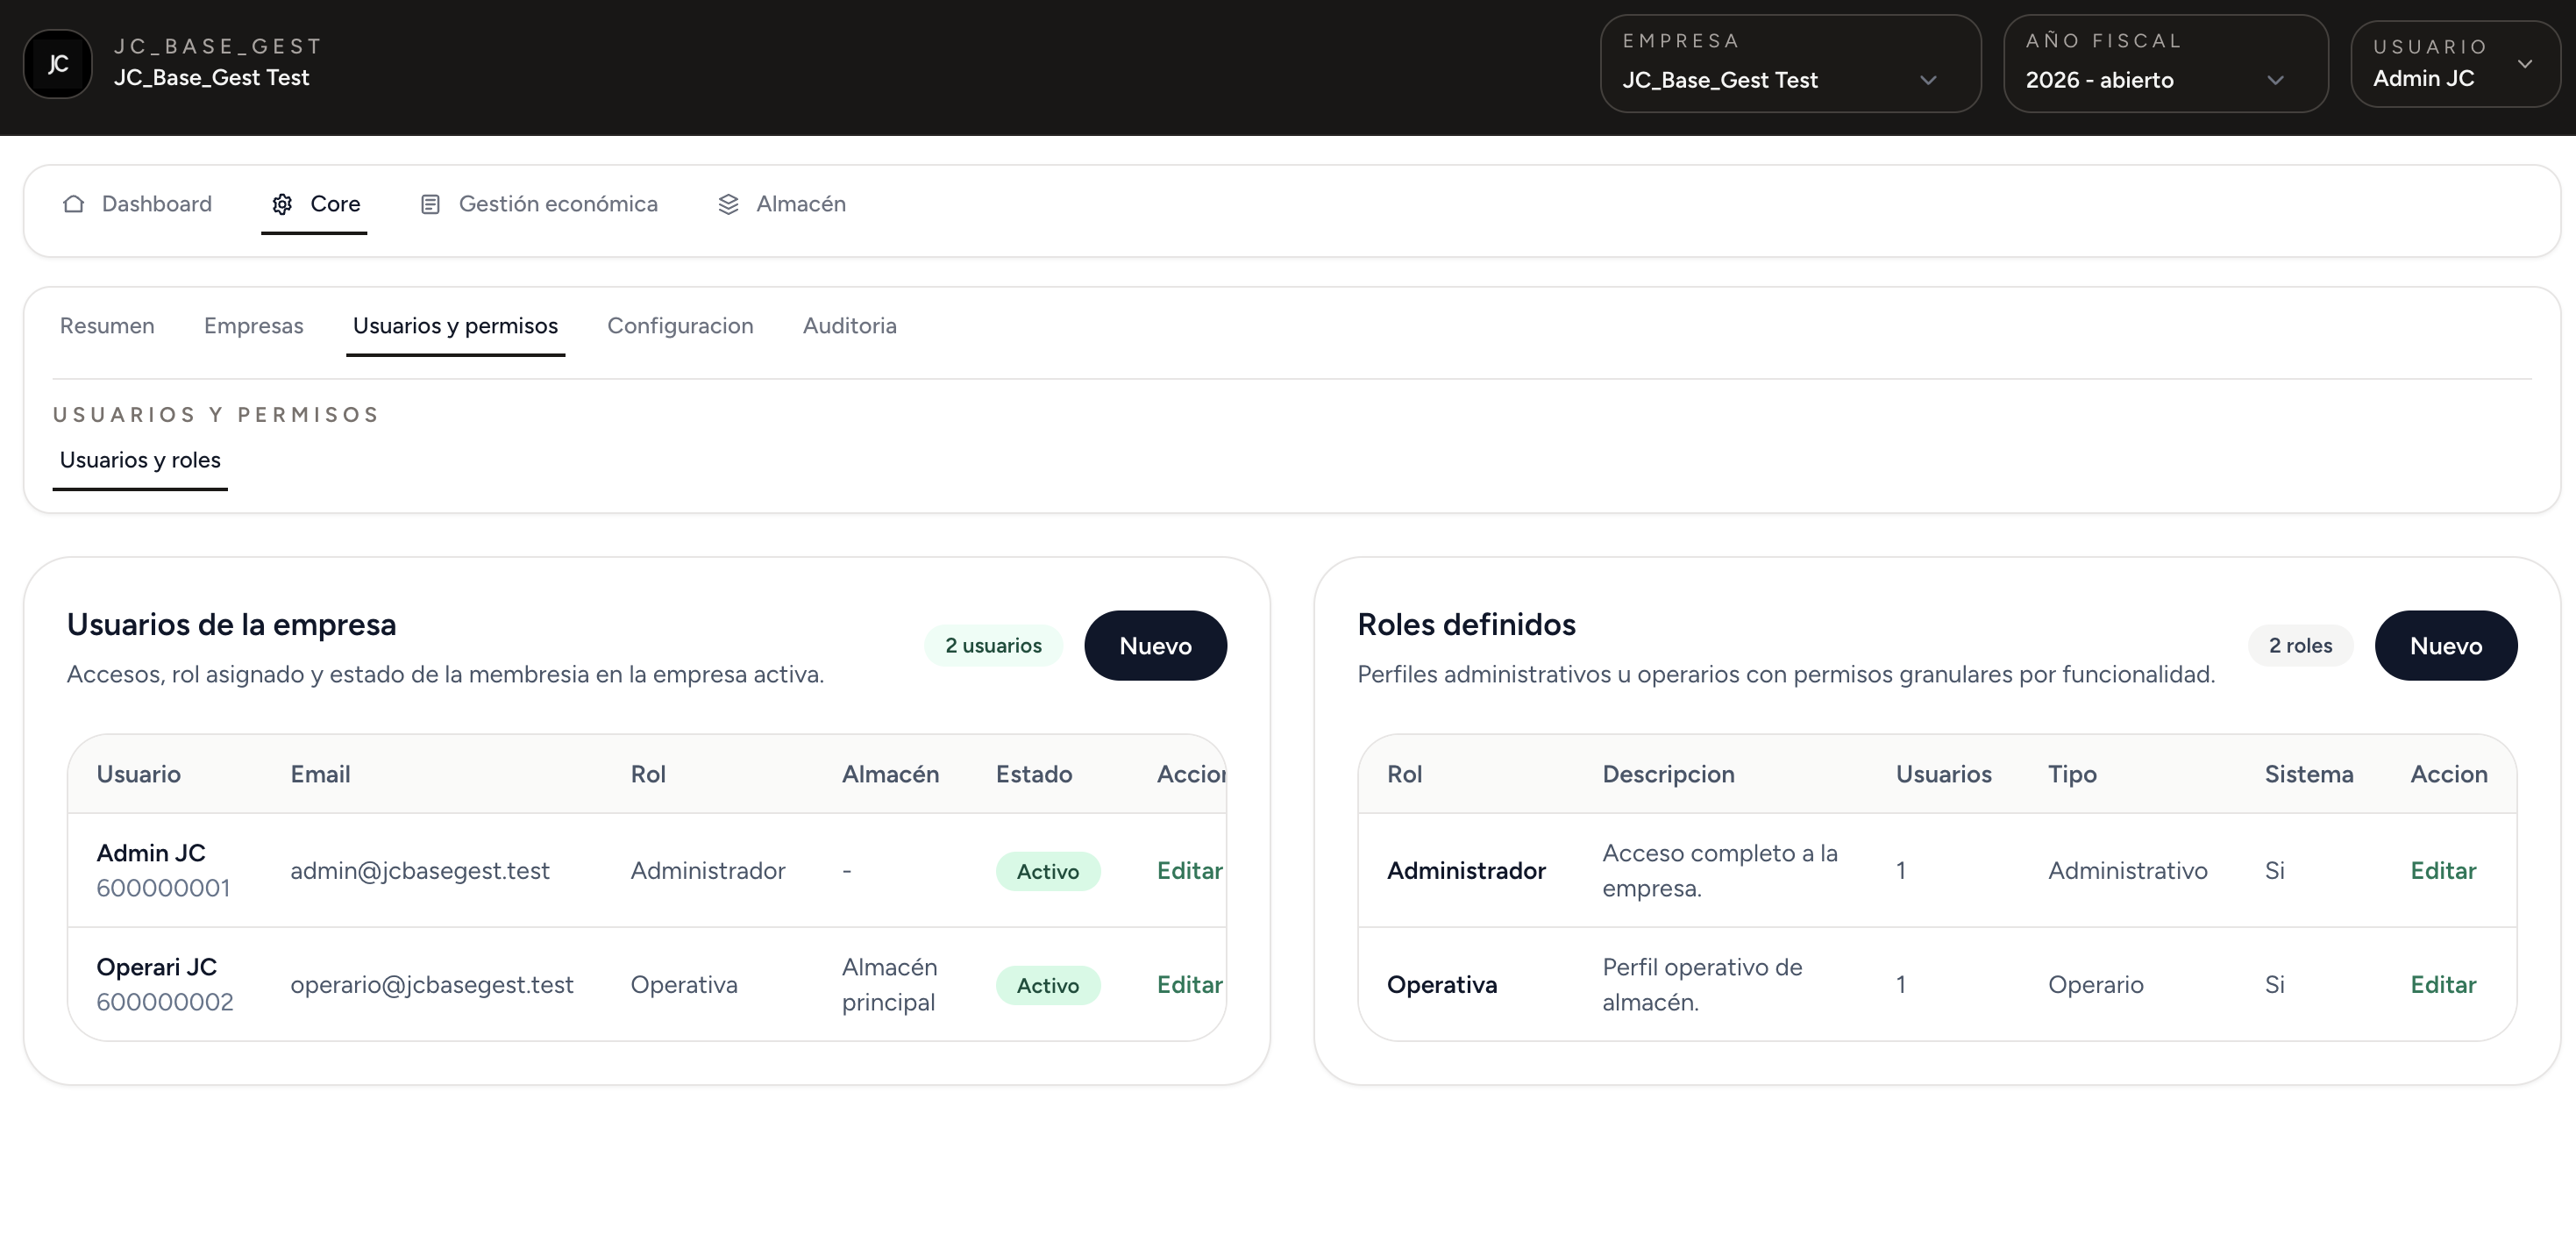Click the Estado column header
2576x1235 pixels.
point(1034,774)
